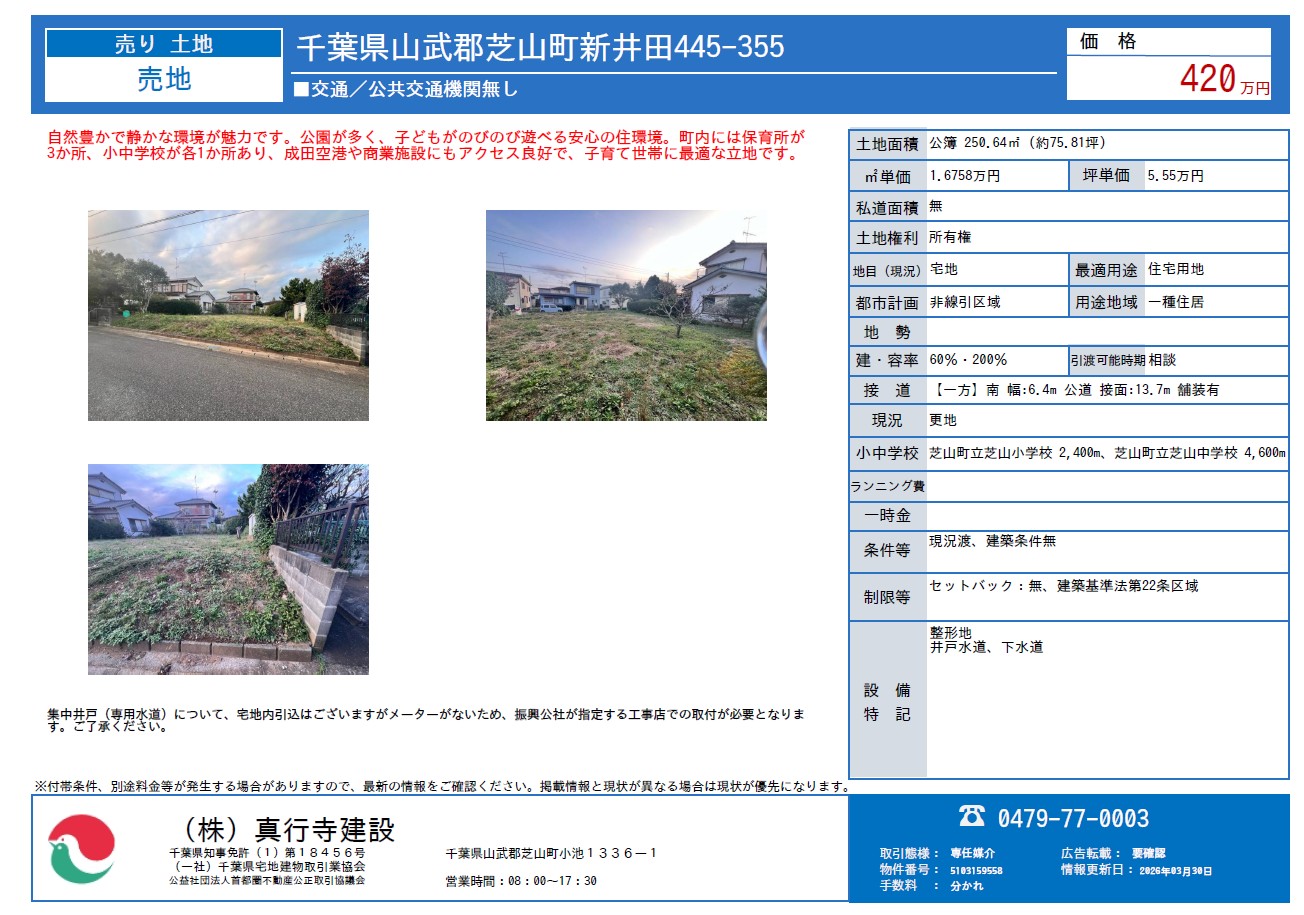Click the red and green bird company logo
This screenshot has width=1304, height=915.
pos(82,848)
